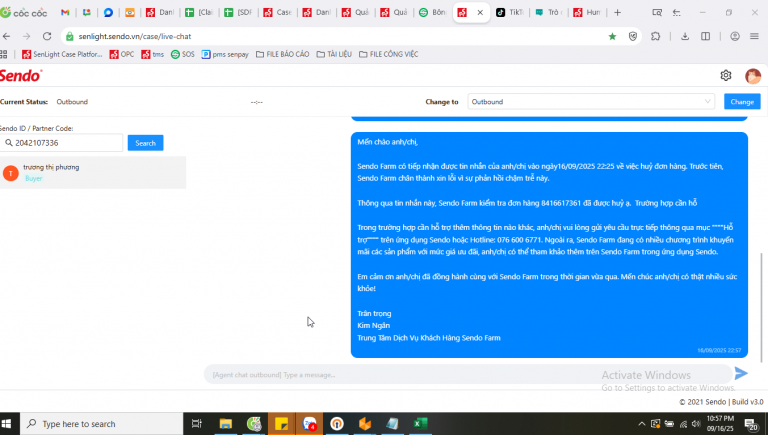Click the blue Change button
Viewport: 768px width, 435px height.
pyautogui.click(x=742, y=102)
